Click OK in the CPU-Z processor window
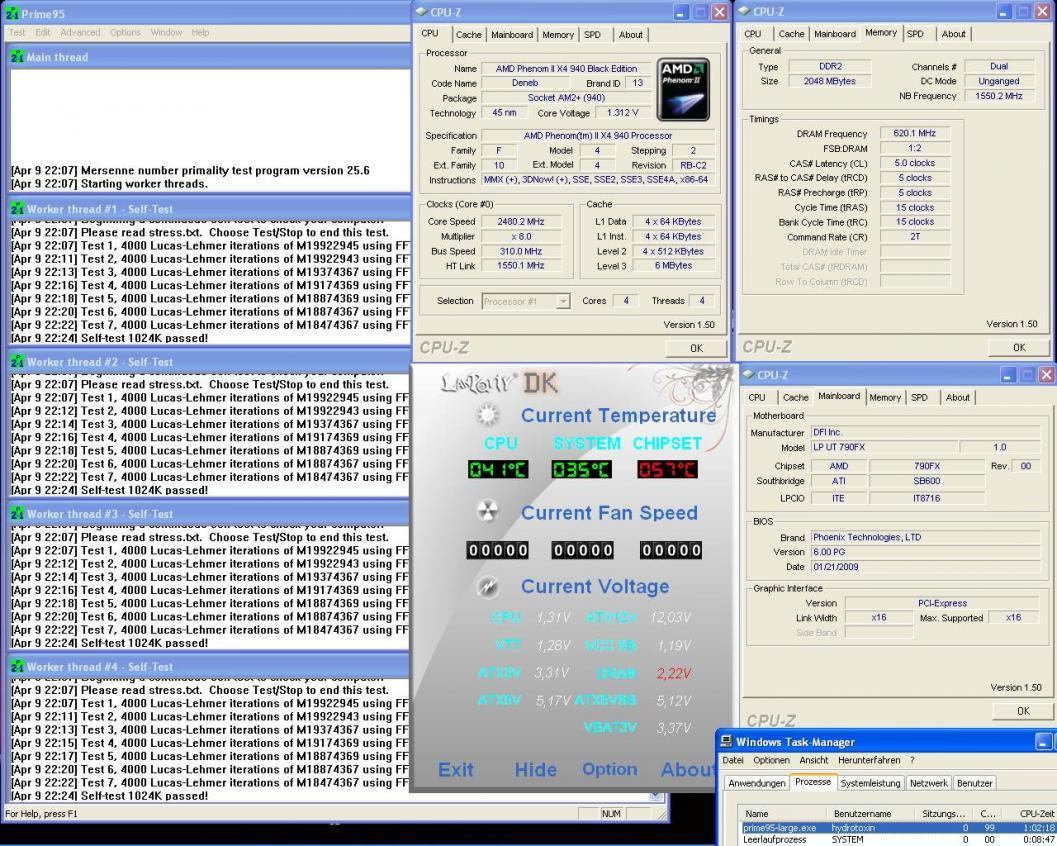 [696, 348]
